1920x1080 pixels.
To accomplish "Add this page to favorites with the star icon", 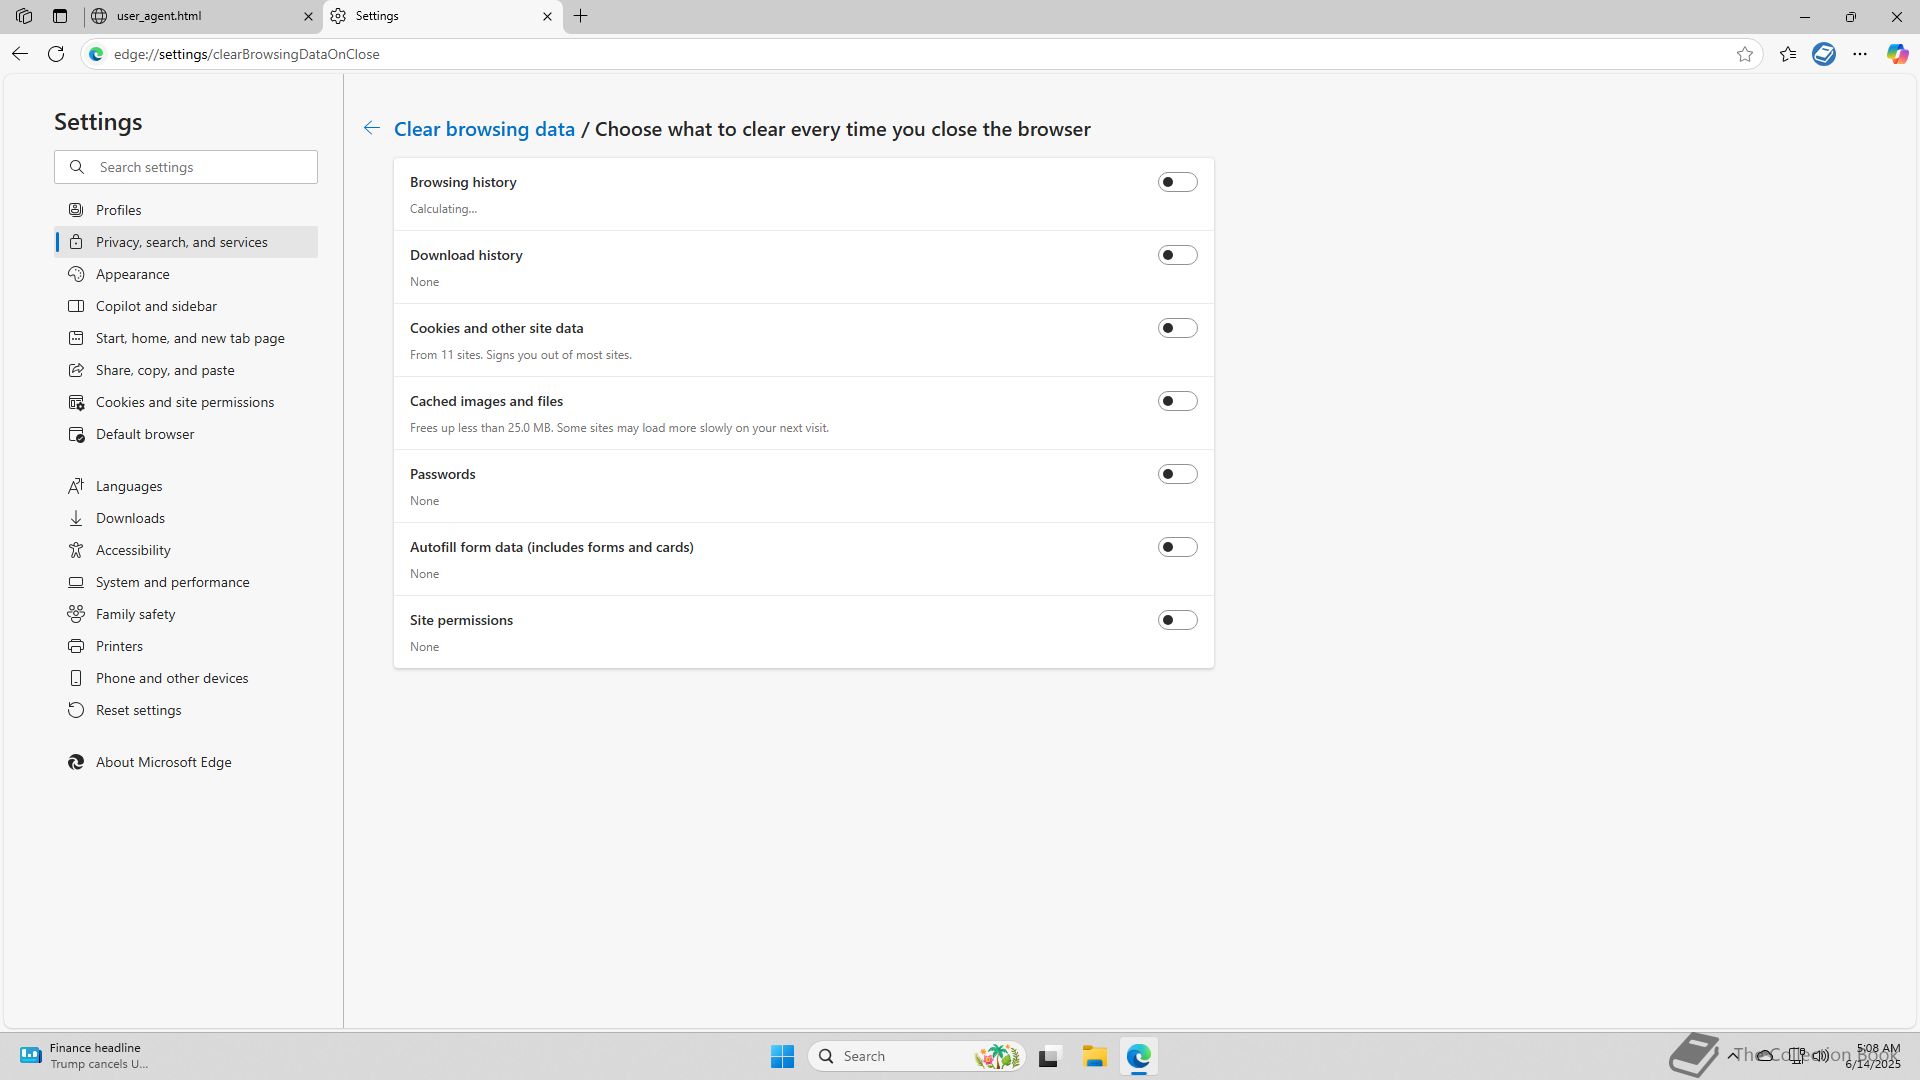I will click(1745, 54).
